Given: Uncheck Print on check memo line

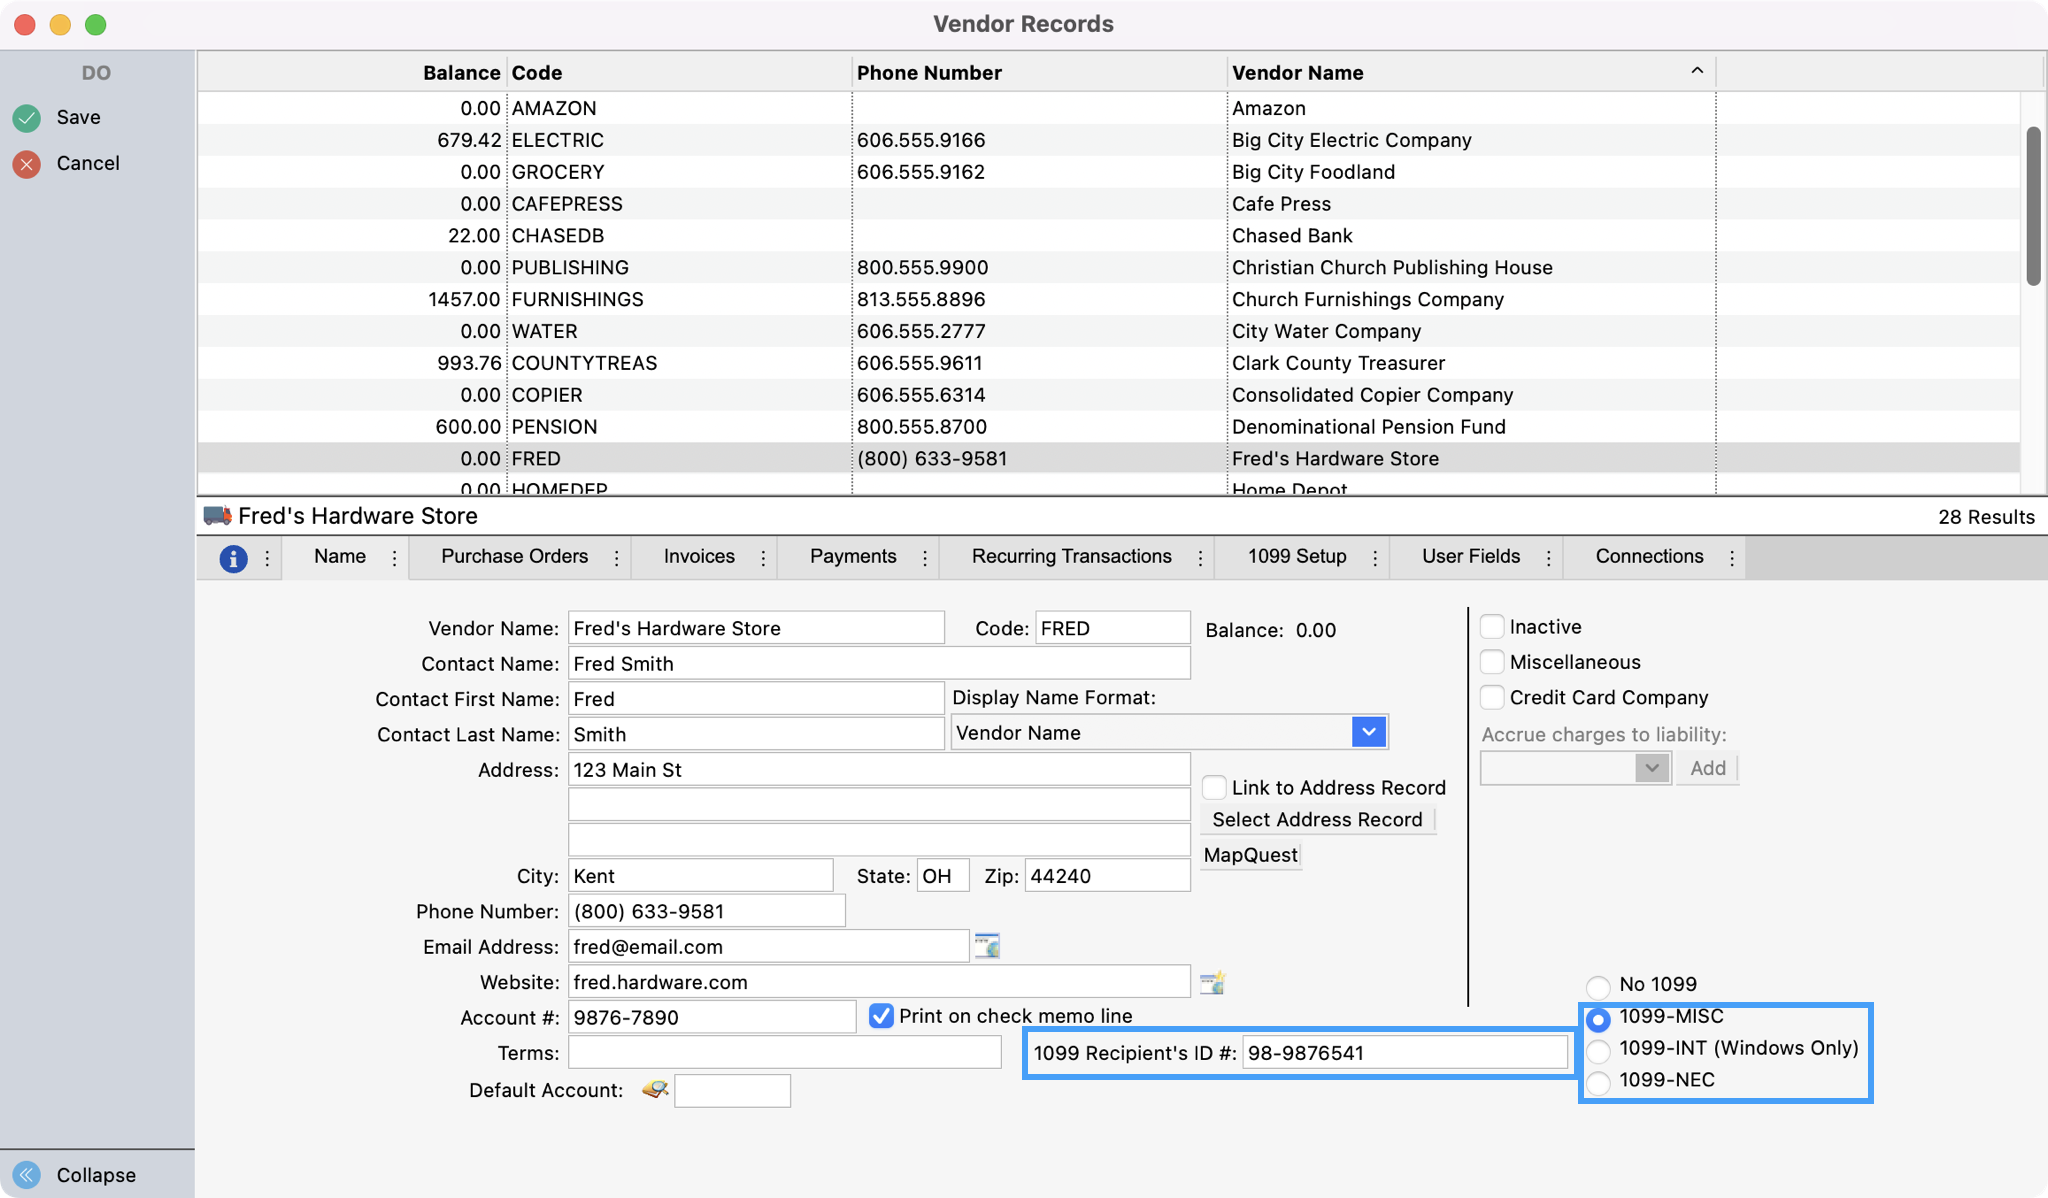Looking at the screenshot, I should tap(881, 1016).
